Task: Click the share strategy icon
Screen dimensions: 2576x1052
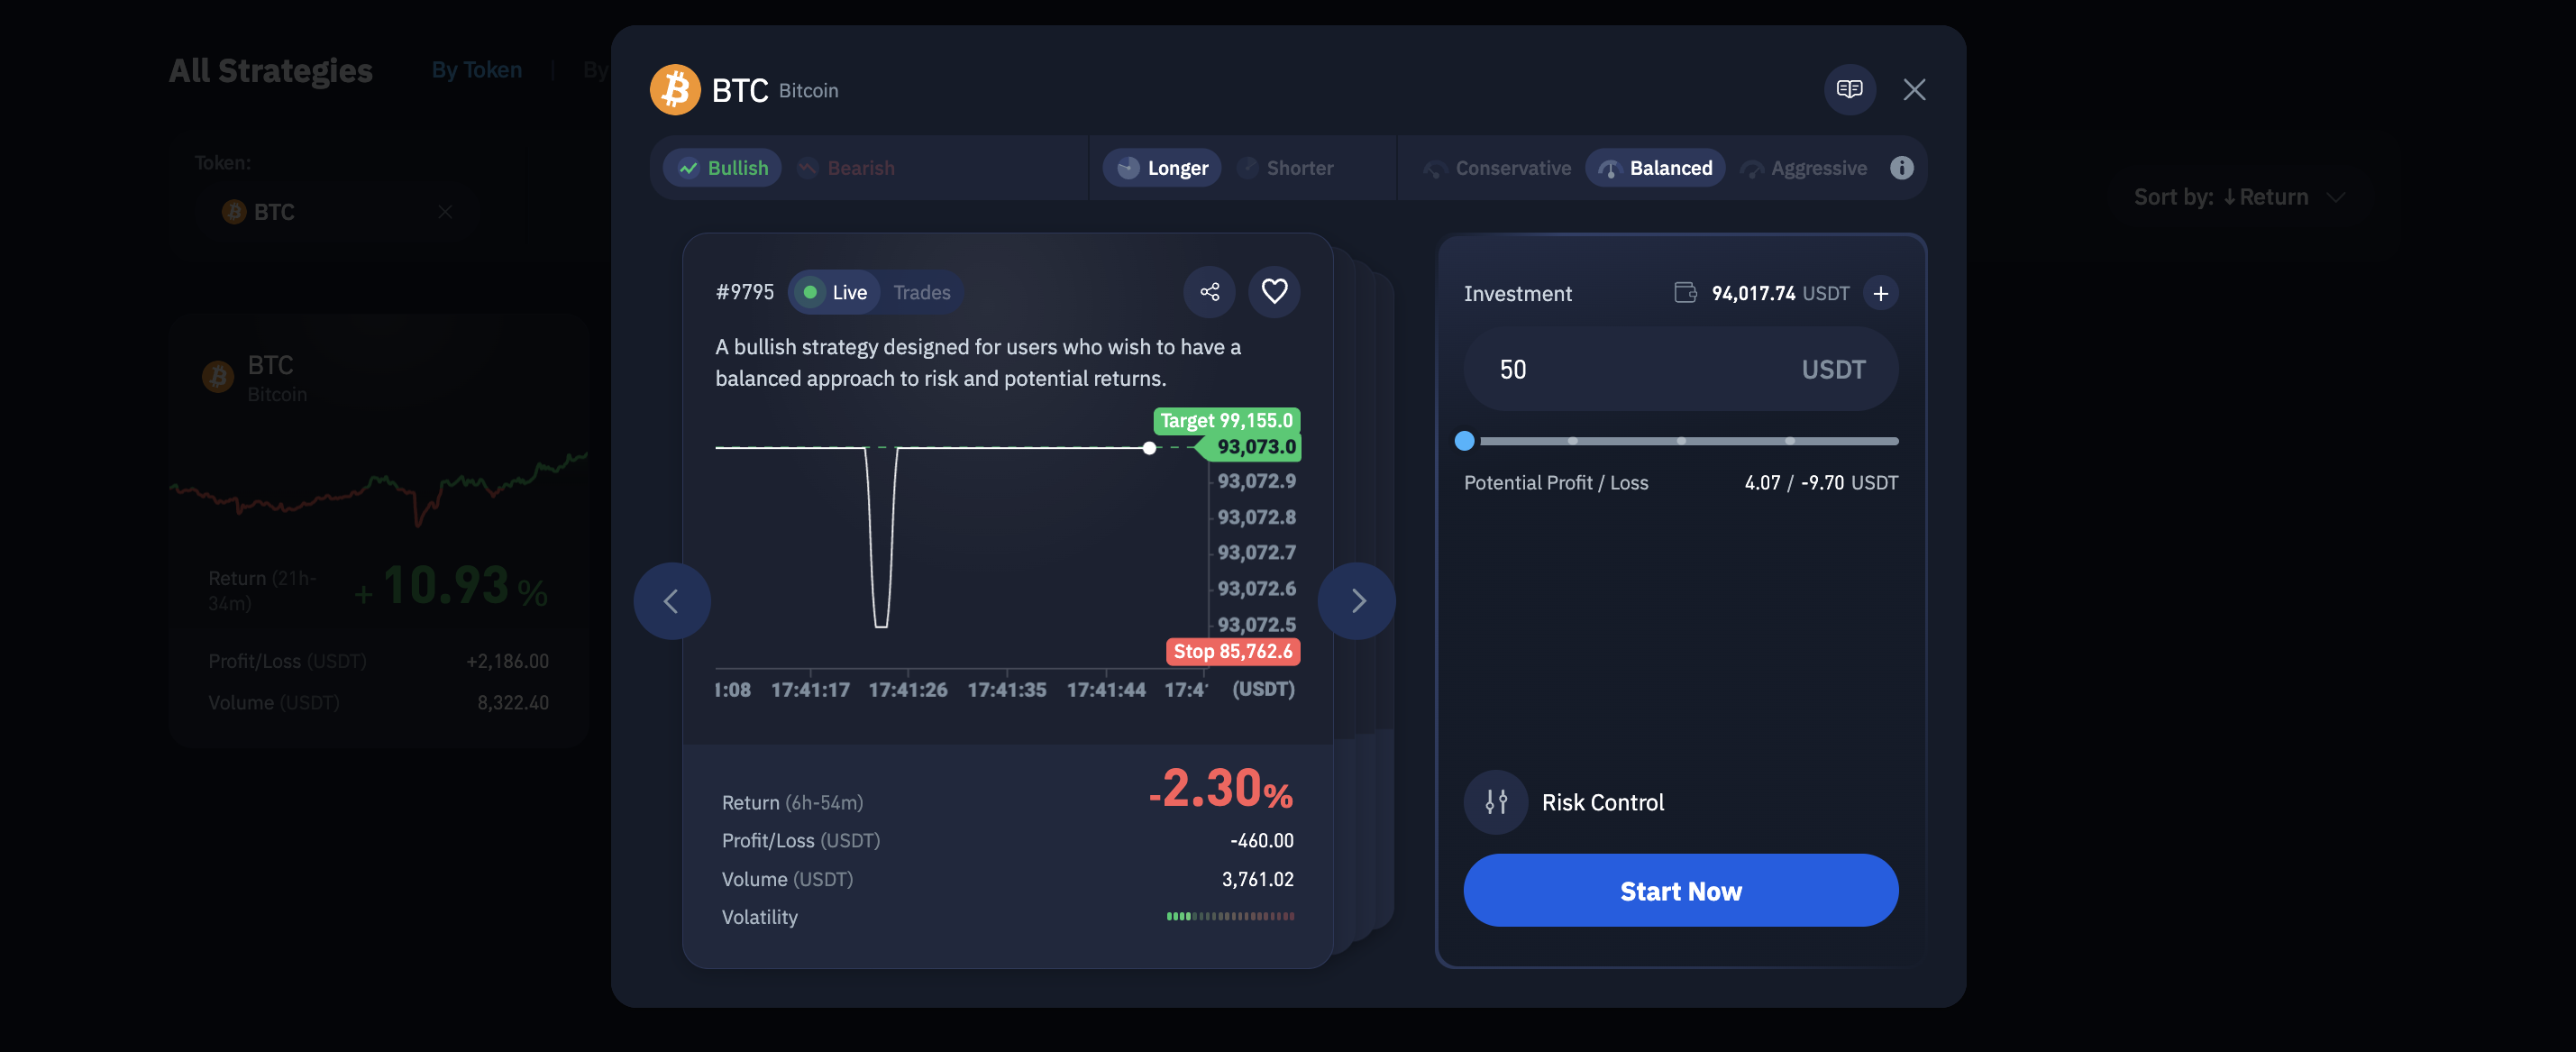Action: point(1209,291)
